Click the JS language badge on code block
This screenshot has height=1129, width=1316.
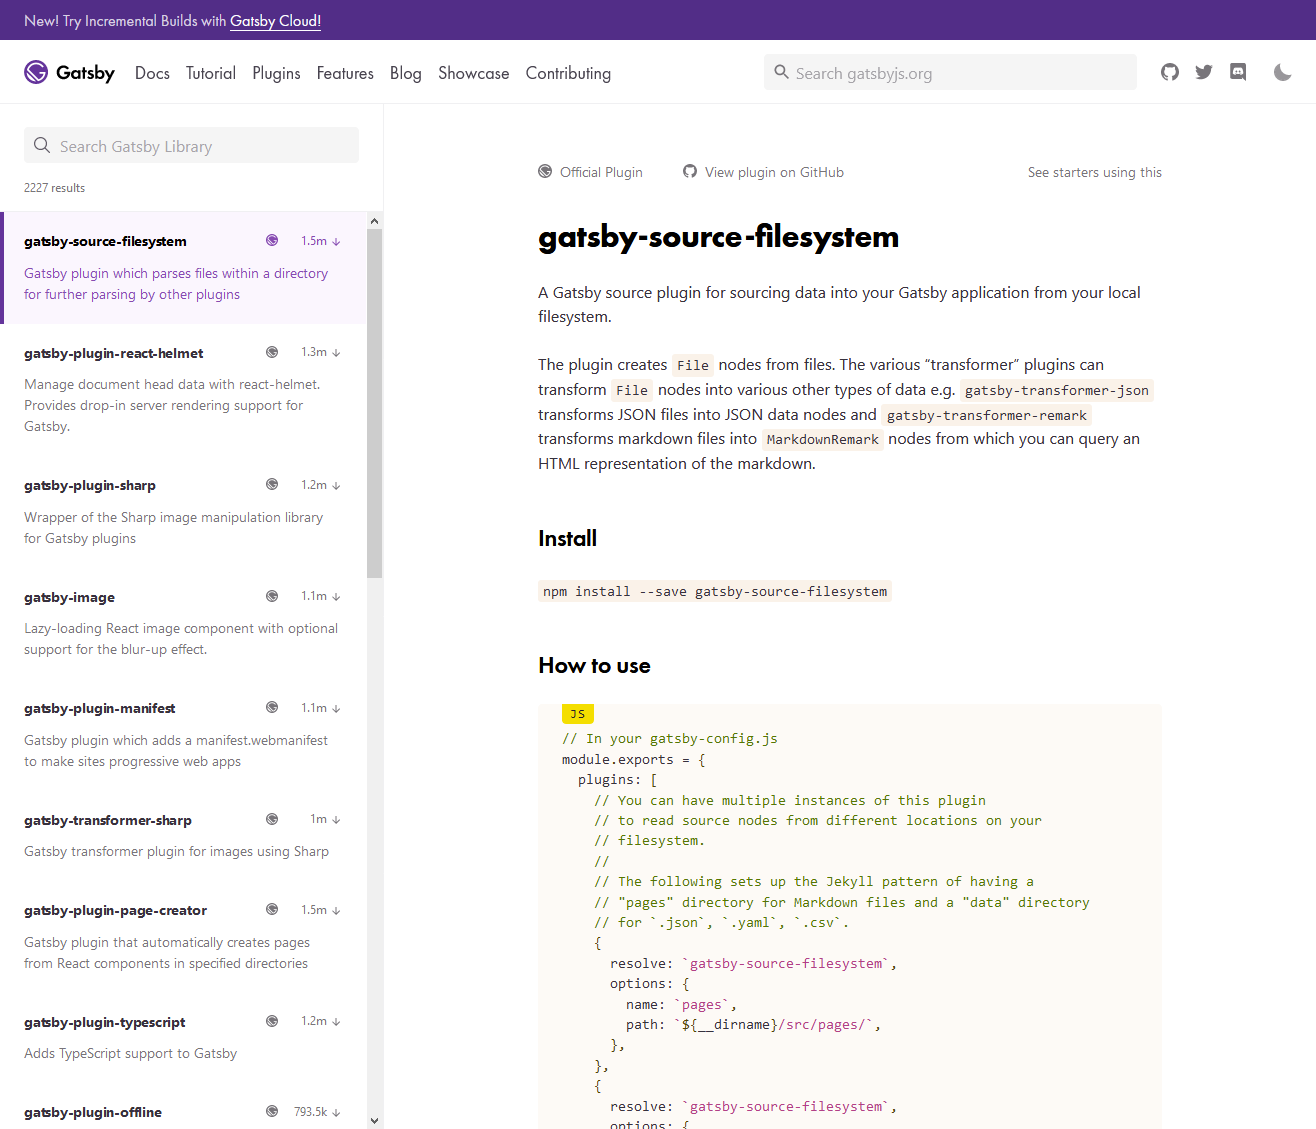[x=578, y=714]
